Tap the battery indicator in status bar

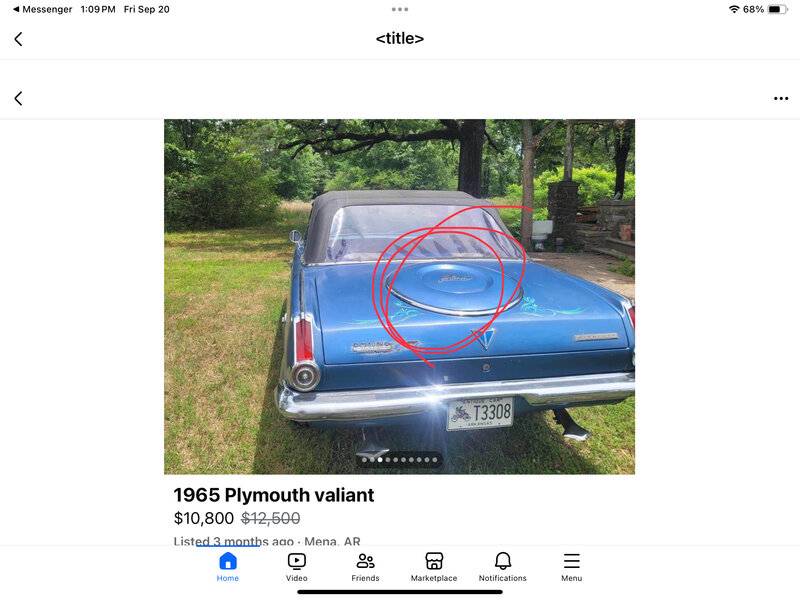tap(778, 9)
